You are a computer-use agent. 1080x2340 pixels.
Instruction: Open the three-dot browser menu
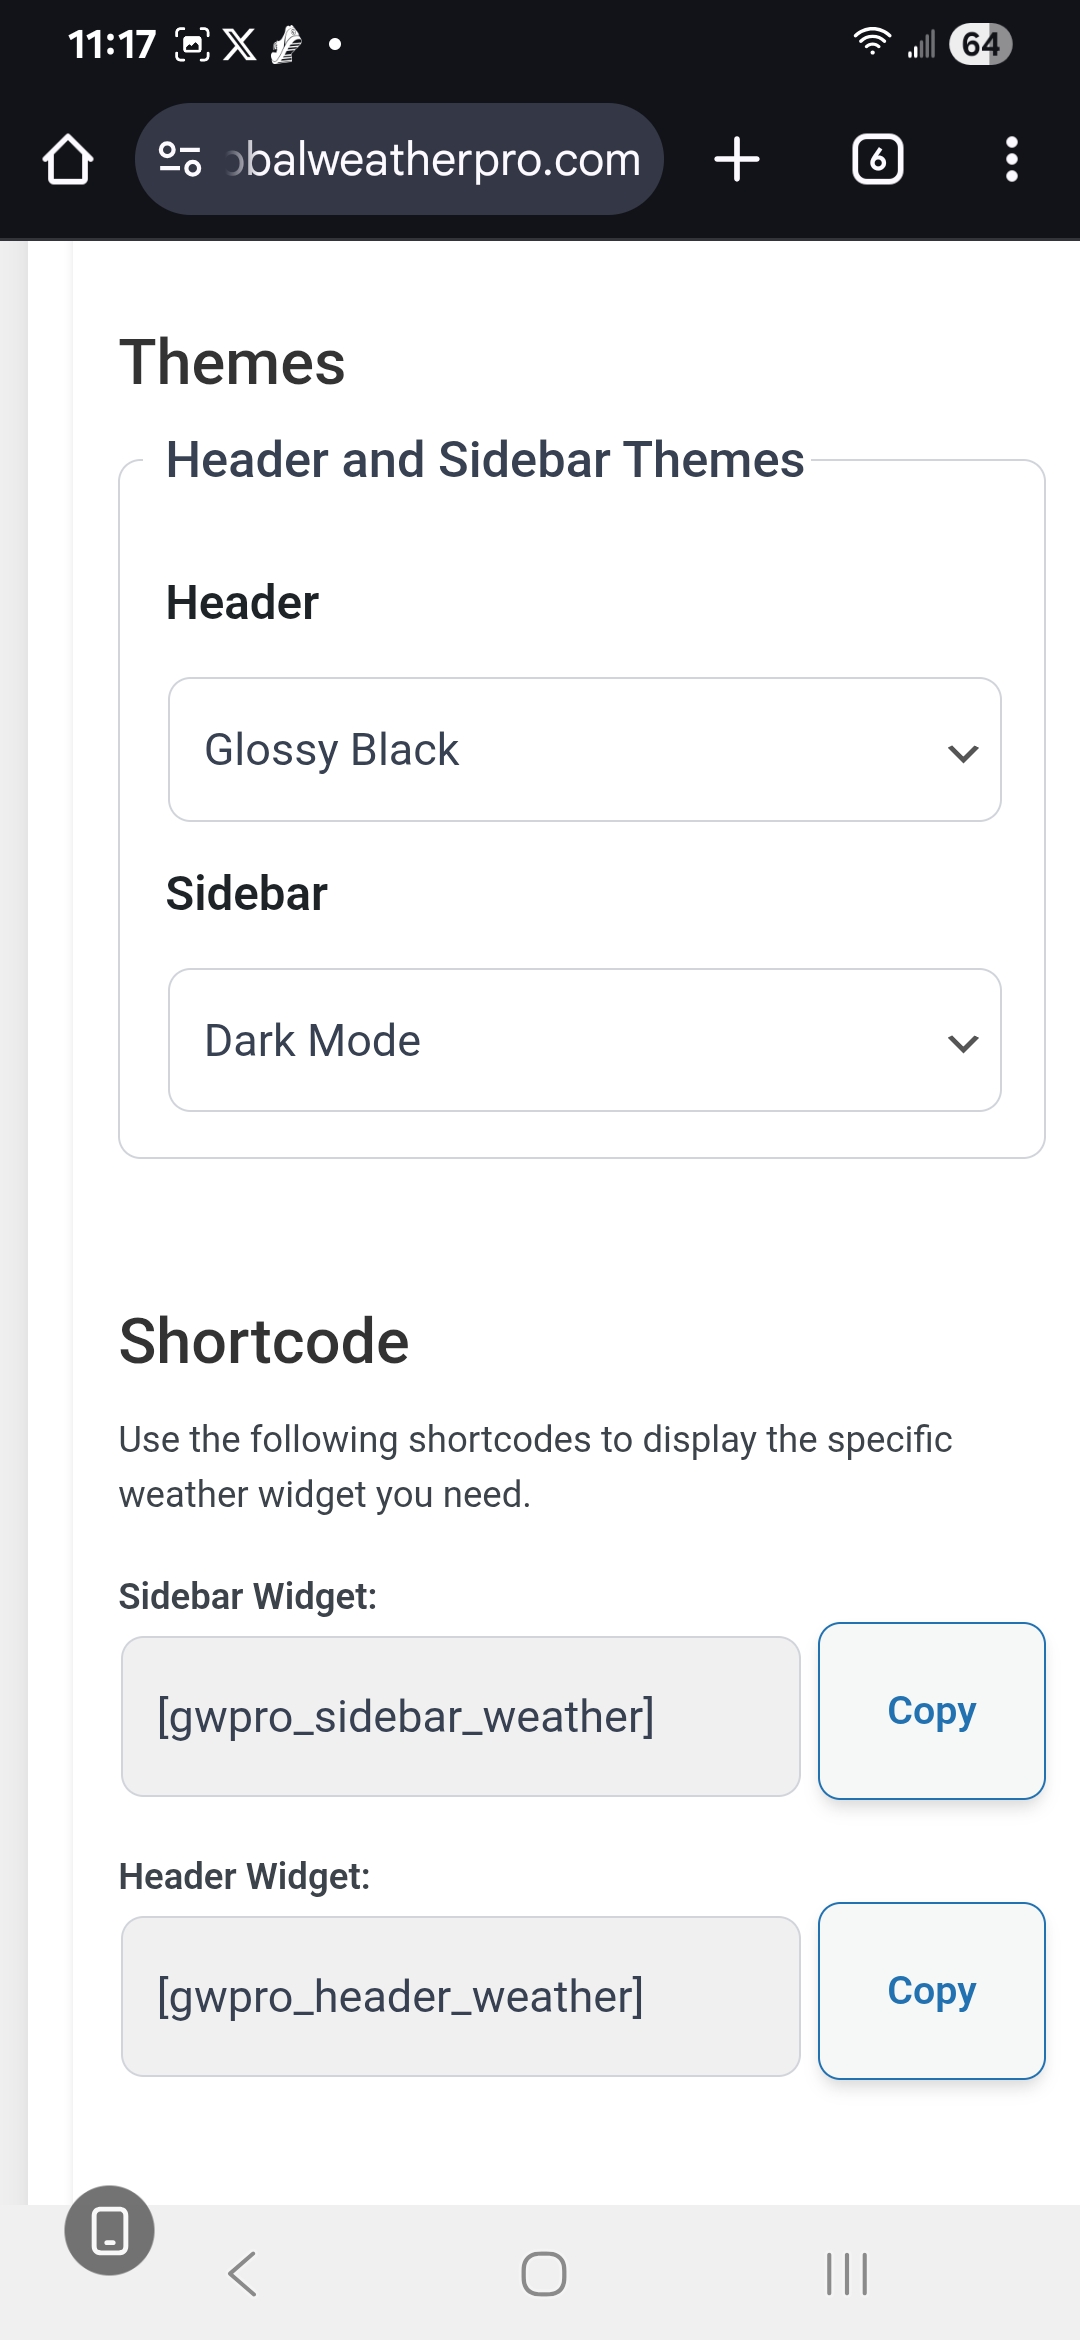(x=1011, y=160)
